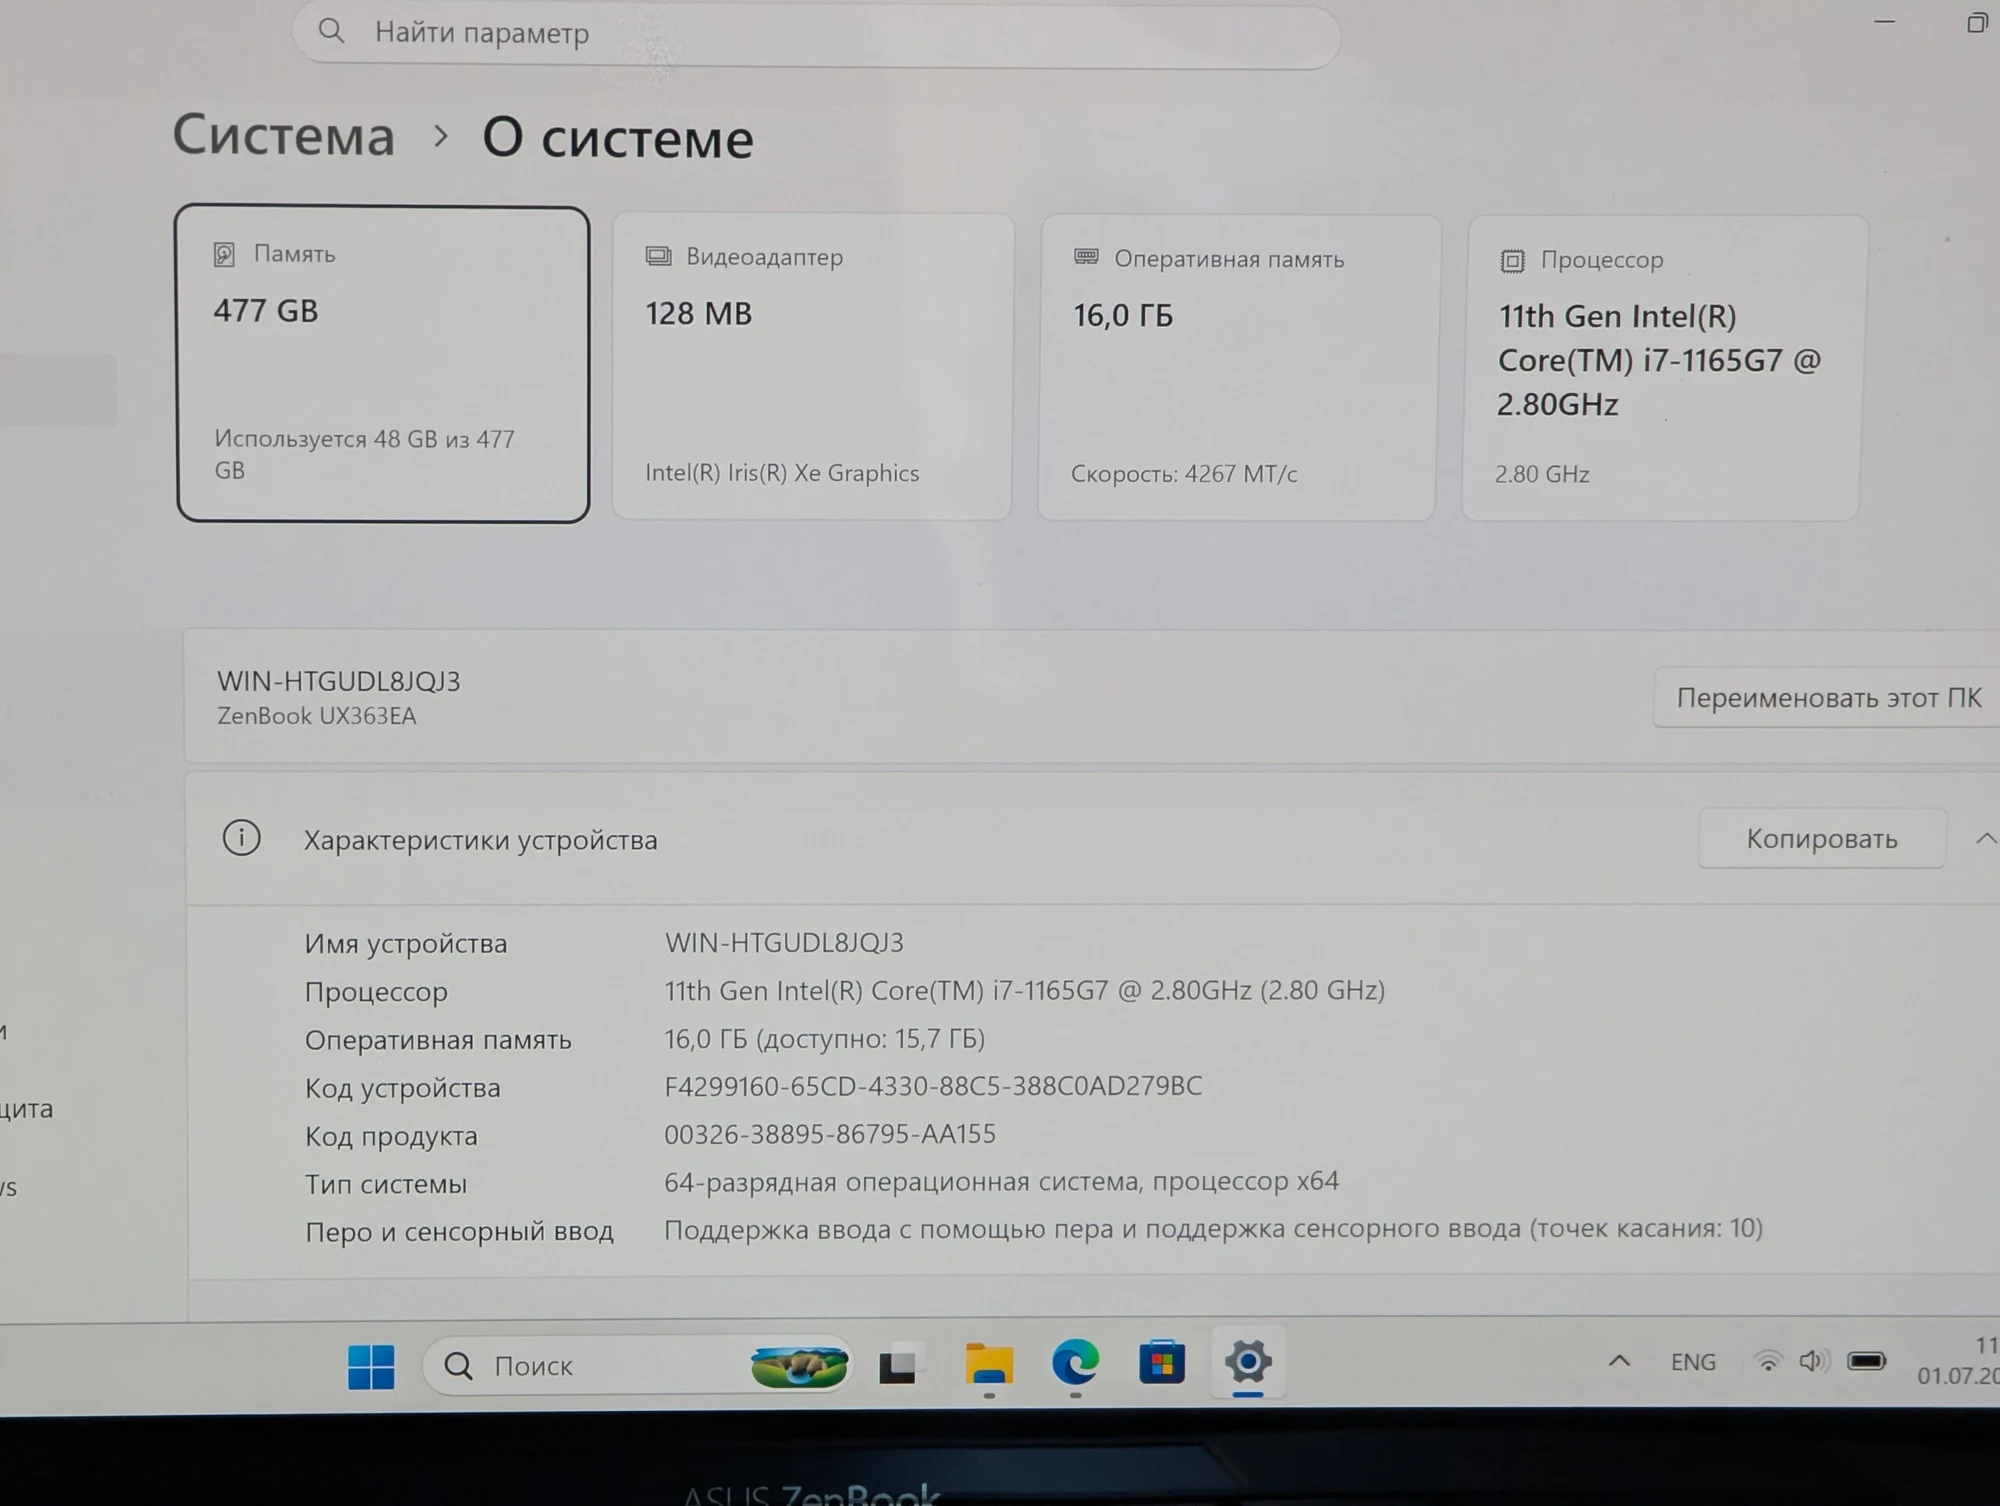Click the 16,0 ГБ (доступно: 15,7 ГБ) value
This screenshot has width=2000, height=1506.
[x=824, y=1039]
